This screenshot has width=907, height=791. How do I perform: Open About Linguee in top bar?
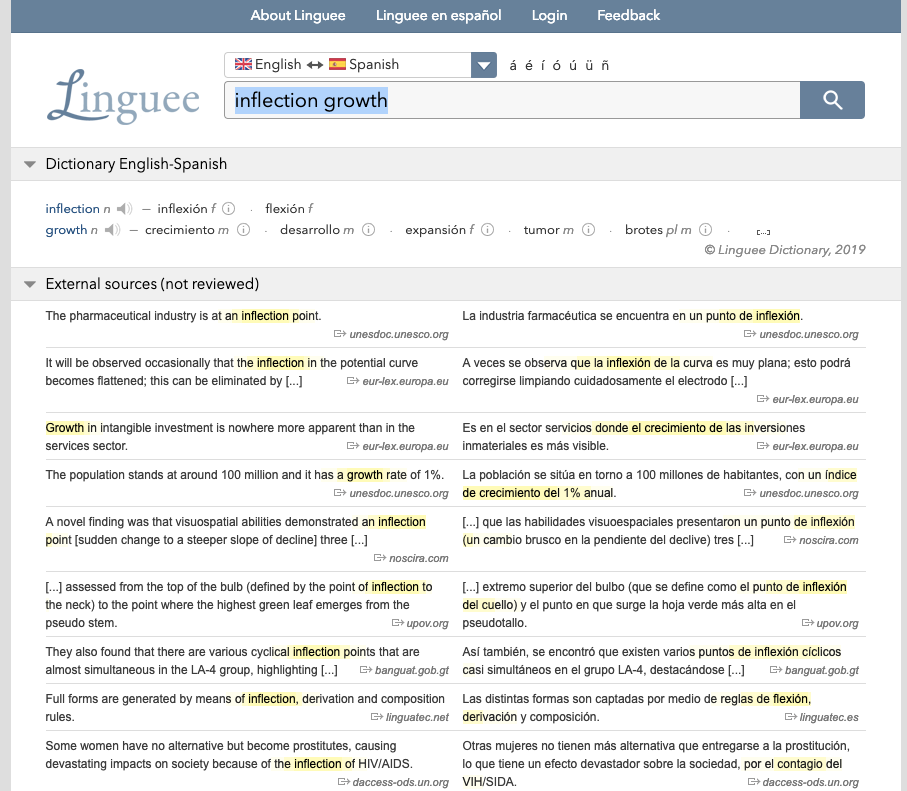pyautogui.click(x=297, y=15)
